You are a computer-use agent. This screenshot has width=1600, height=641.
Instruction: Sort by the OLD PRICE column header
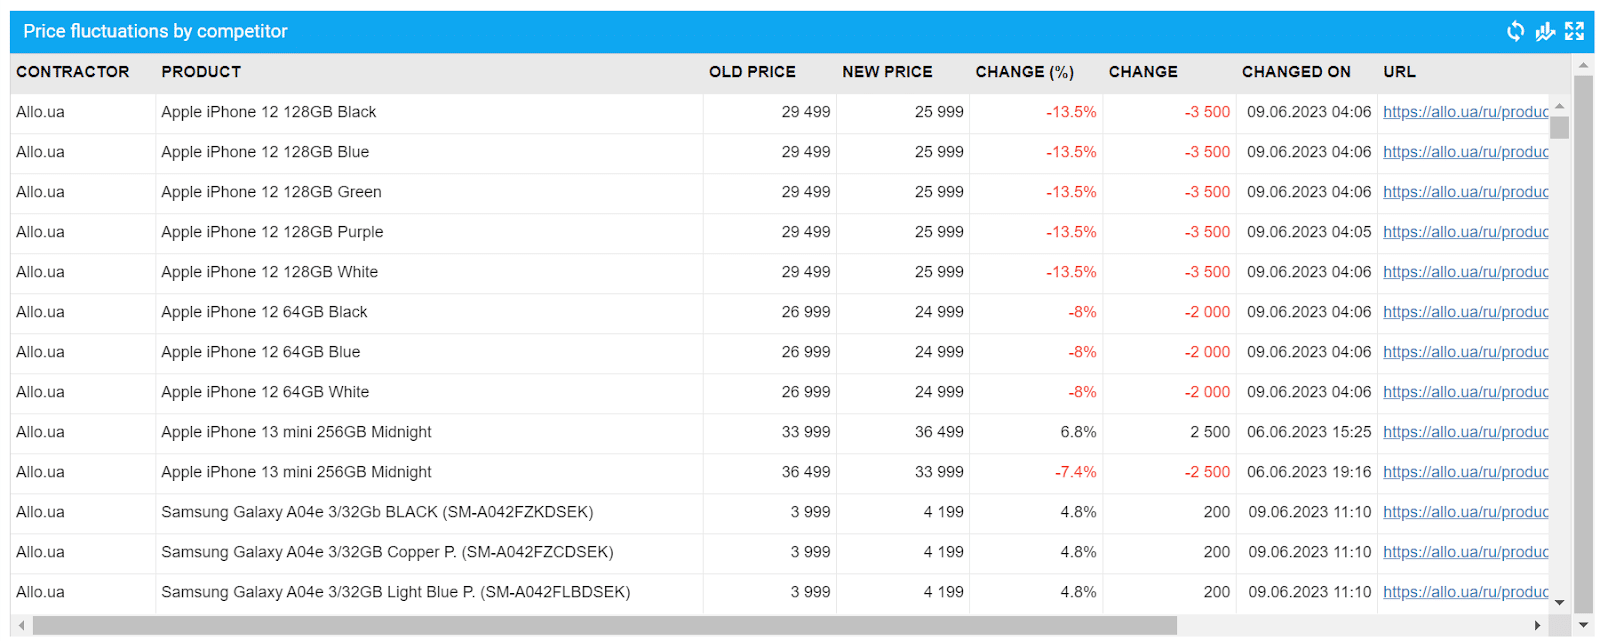752,72
